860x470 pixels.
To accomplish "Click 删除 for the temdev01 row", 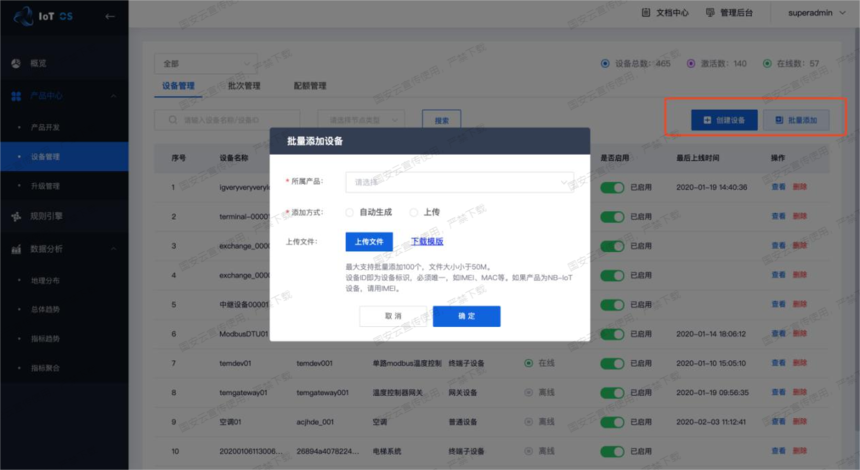I will (x=800, y=363).
